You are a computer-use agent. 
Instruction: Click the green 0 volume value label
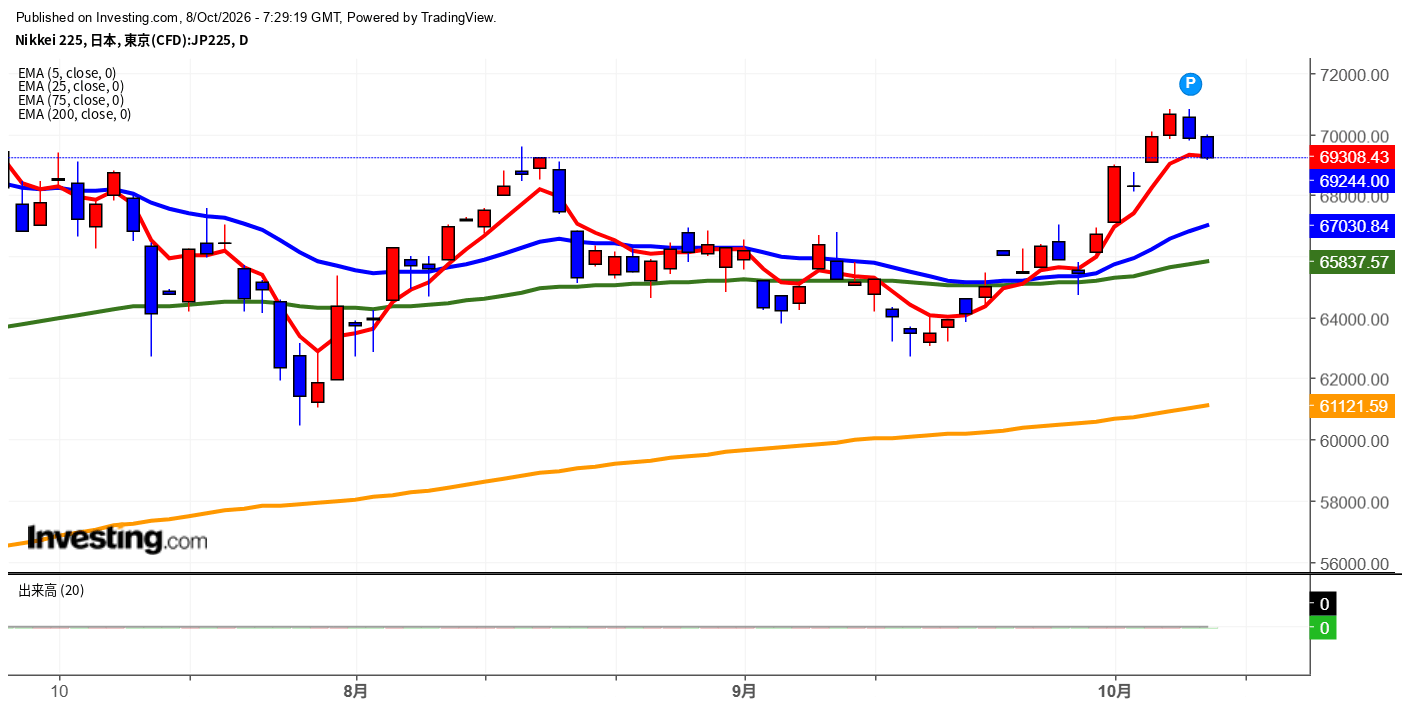tap(1323, 628)
